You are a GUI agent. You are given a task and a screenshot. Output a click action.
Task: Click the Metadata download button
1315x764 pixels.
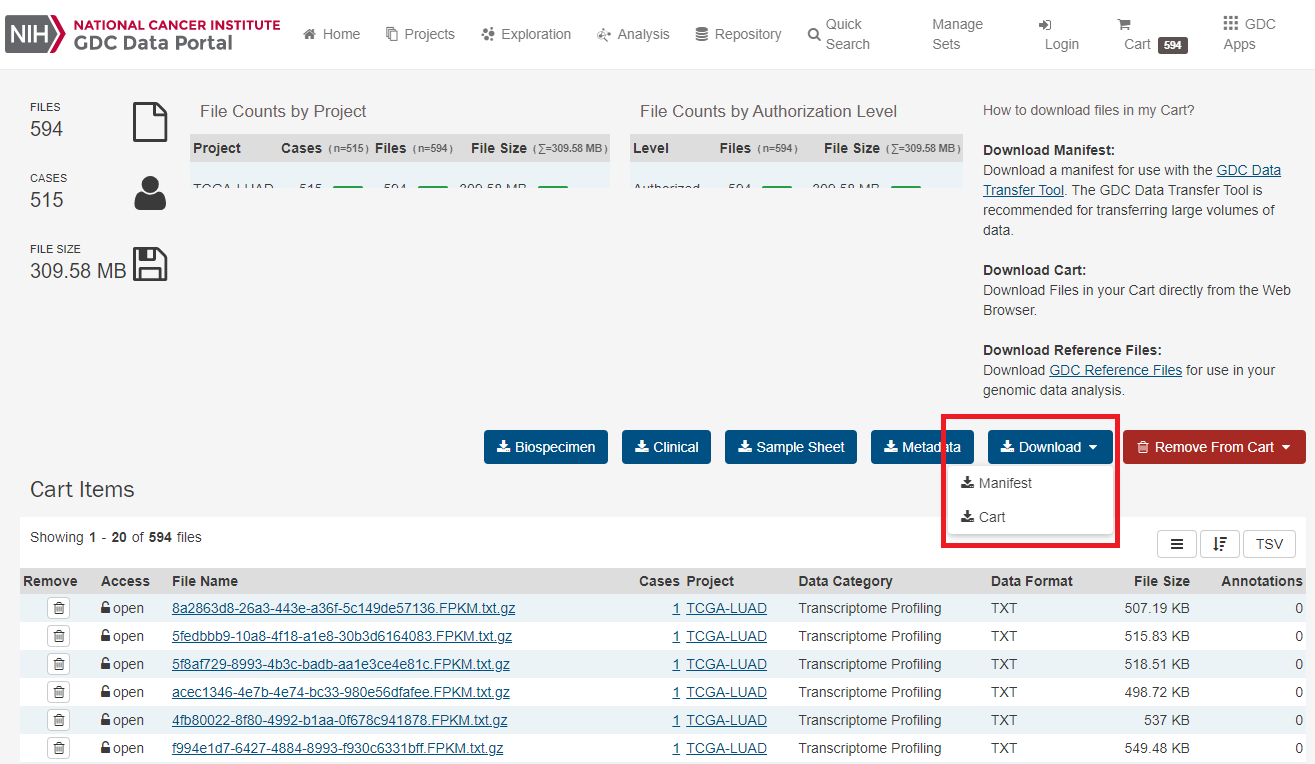click(x=923, y=447)
